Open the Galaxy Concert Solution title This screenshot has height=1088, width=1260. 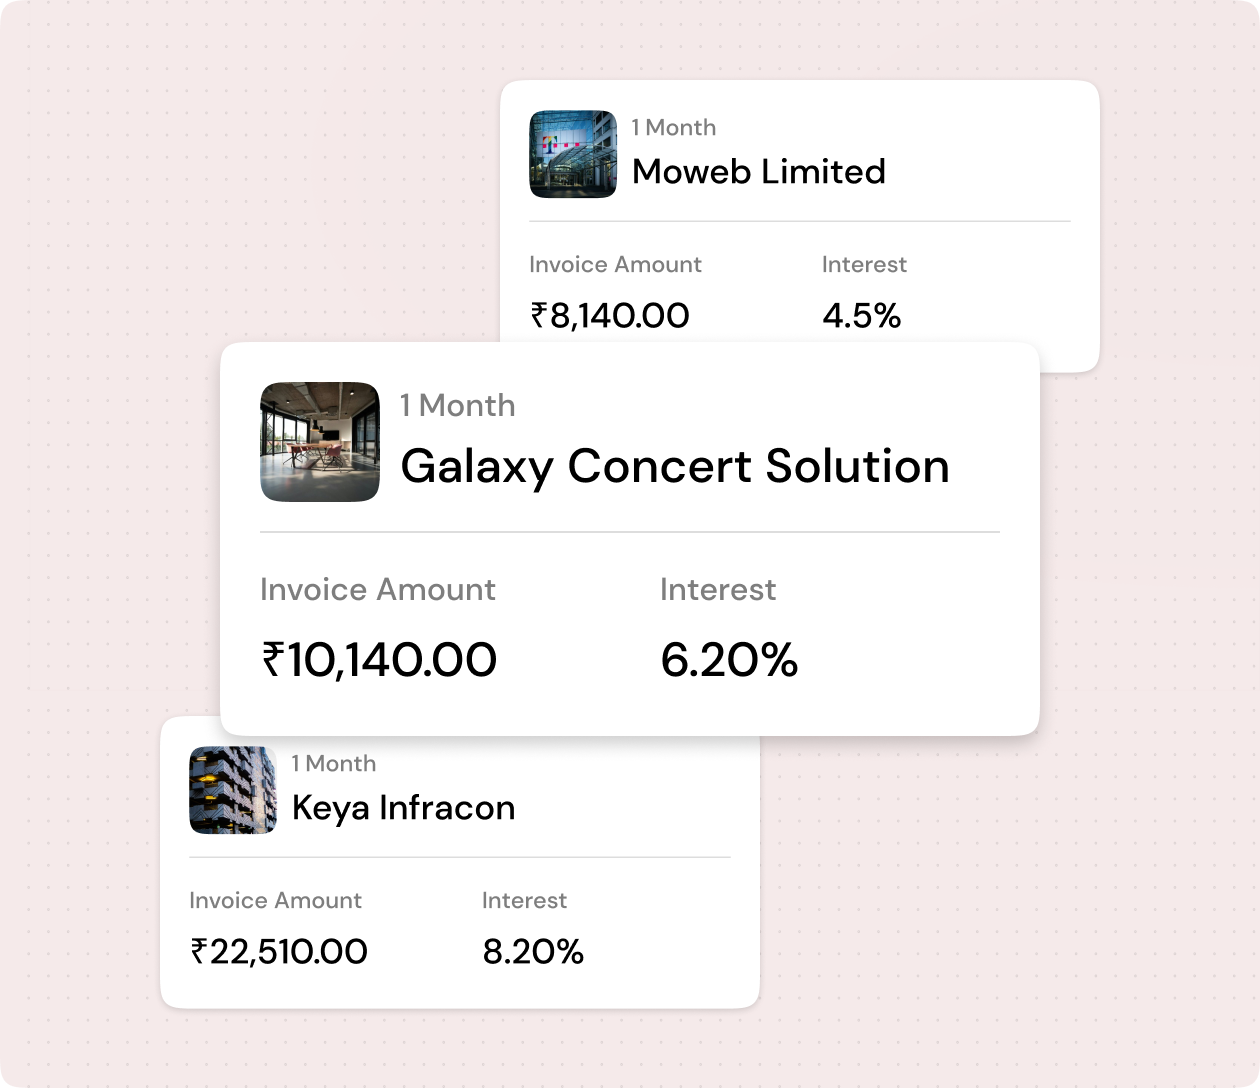[675, 466]
